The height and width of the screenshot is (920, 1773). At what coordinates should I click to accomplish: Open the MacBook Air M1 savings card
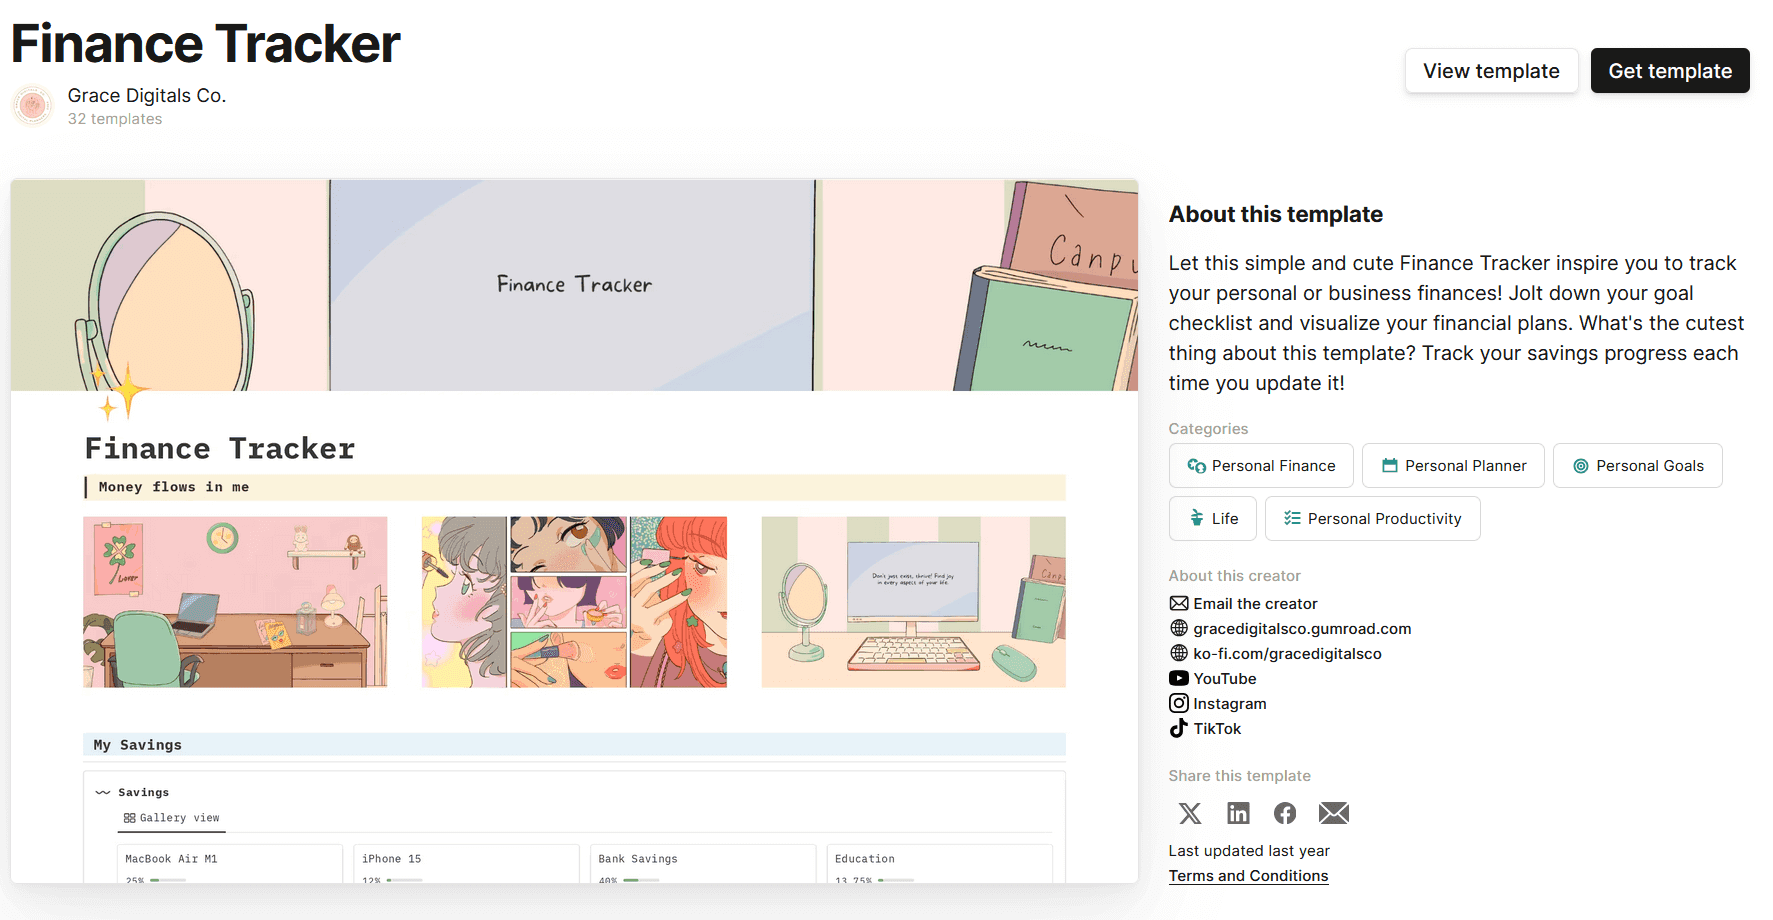229,864
